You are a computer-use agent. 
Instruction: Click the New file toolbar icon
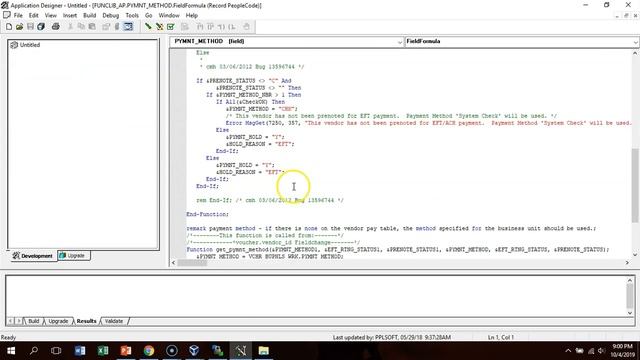coord(9,27)
